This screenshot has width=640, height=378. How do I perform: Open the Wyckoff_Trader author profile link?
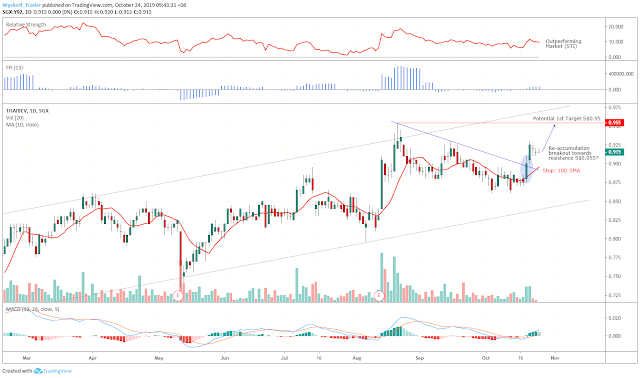click(x=22, y=5)
